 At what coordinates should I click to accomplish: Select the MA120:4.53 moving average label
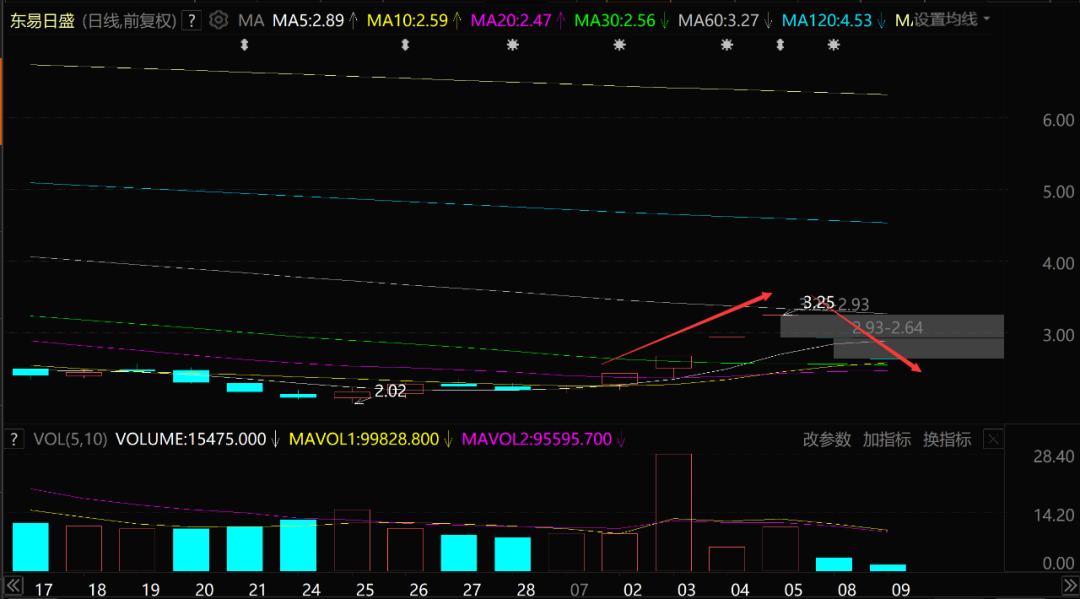(827, 21)
